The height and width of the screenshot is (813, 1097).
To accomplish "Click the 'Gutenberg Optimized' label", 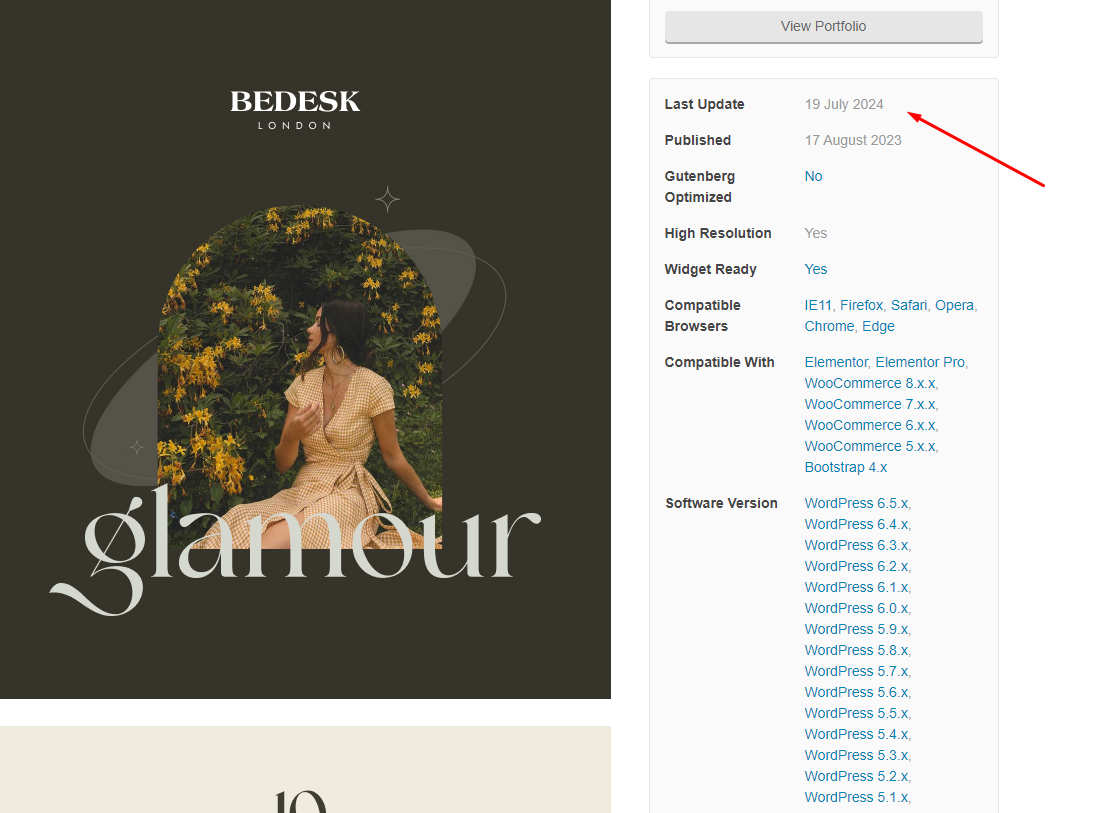I will point(700,187).
